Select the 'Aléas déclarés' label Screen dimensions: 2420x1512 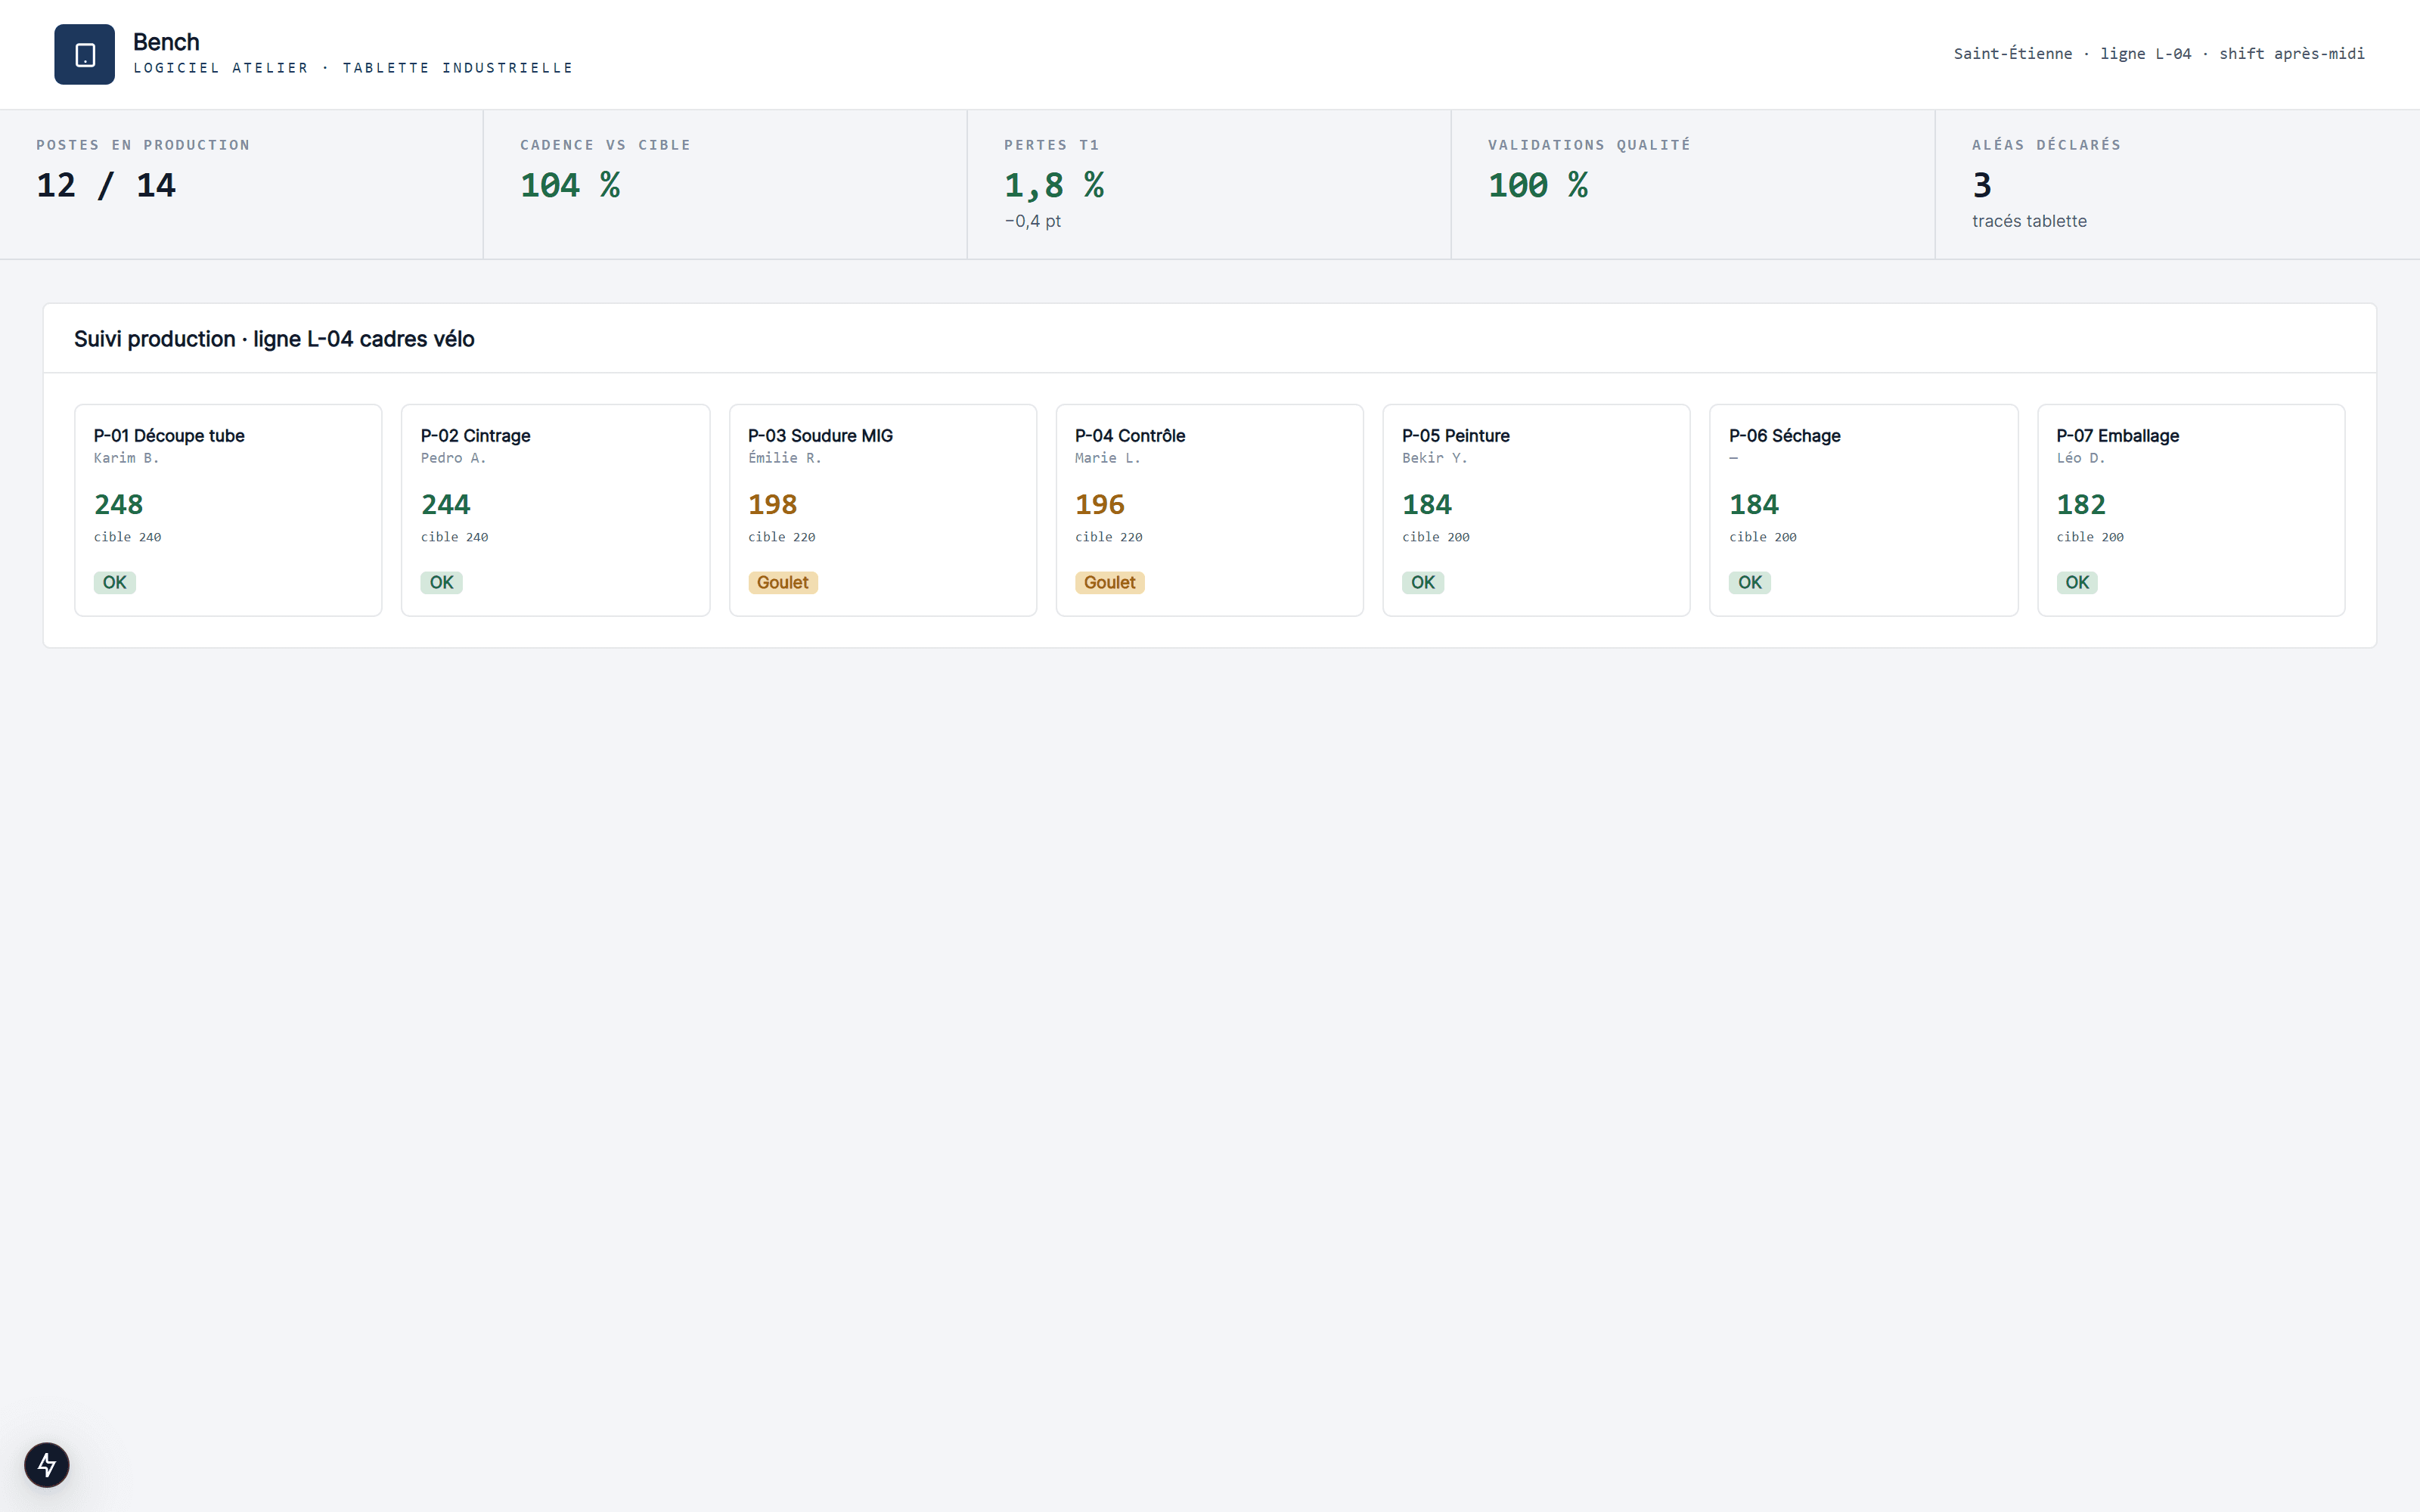(x=2046, y=145)
